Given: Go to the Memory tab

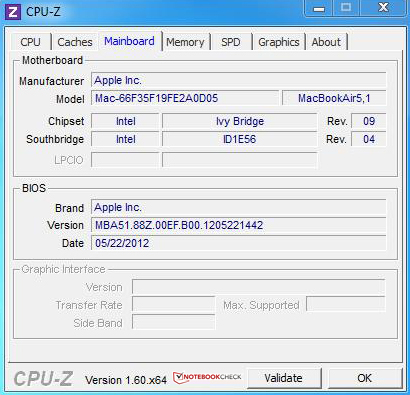Looking at the screenshot, I should (x=185, y=42).
